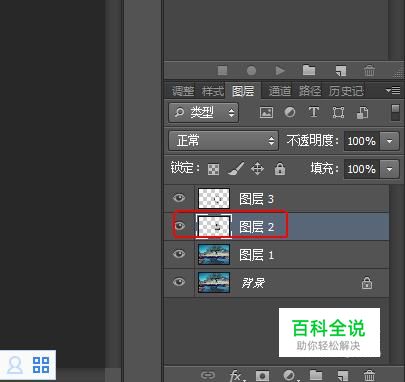
Task: Select the 图层 2 layer name
Action: [x=256, y=227]
